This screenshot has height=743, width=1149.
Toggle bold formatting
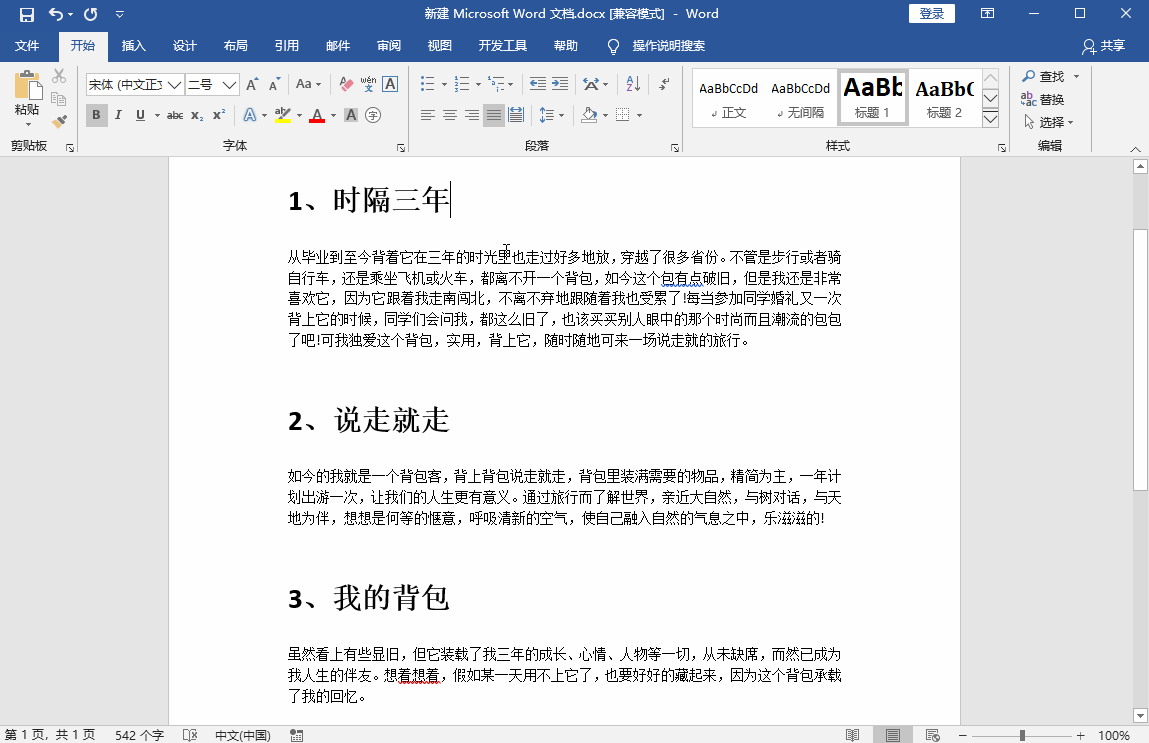click(96, 115)
